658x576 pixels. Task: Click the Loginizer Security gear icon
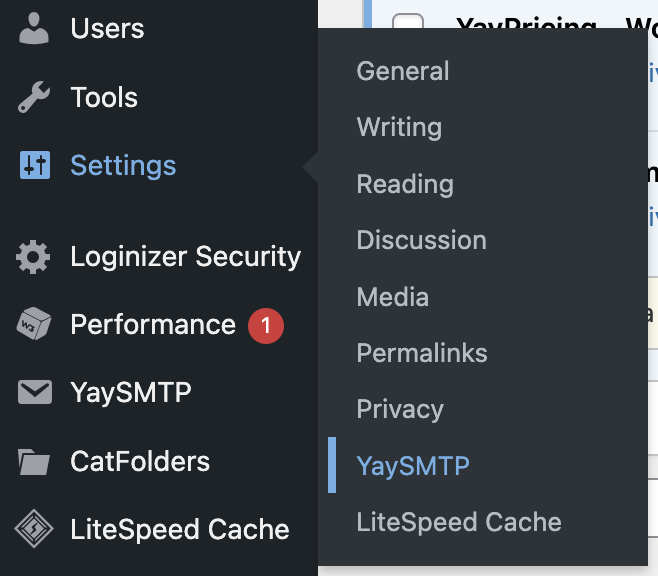[33, 257]
